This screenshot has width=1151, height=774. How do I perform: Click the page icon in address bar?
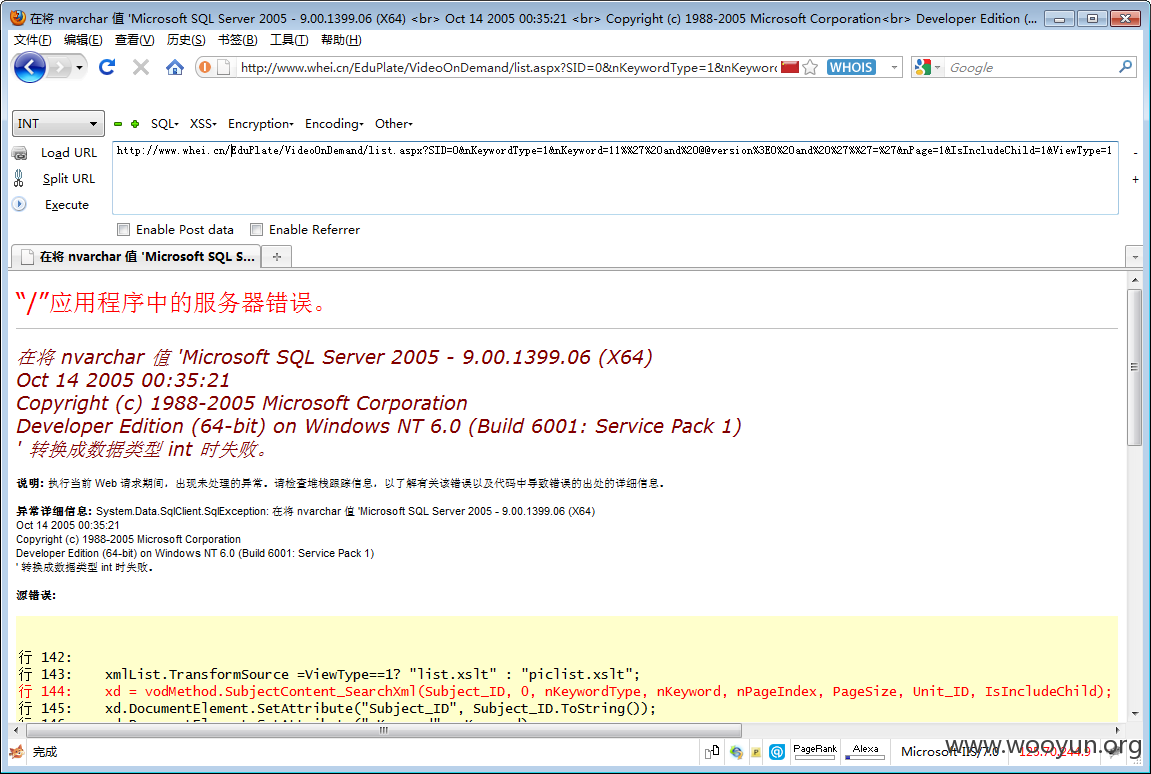point(224,68)
